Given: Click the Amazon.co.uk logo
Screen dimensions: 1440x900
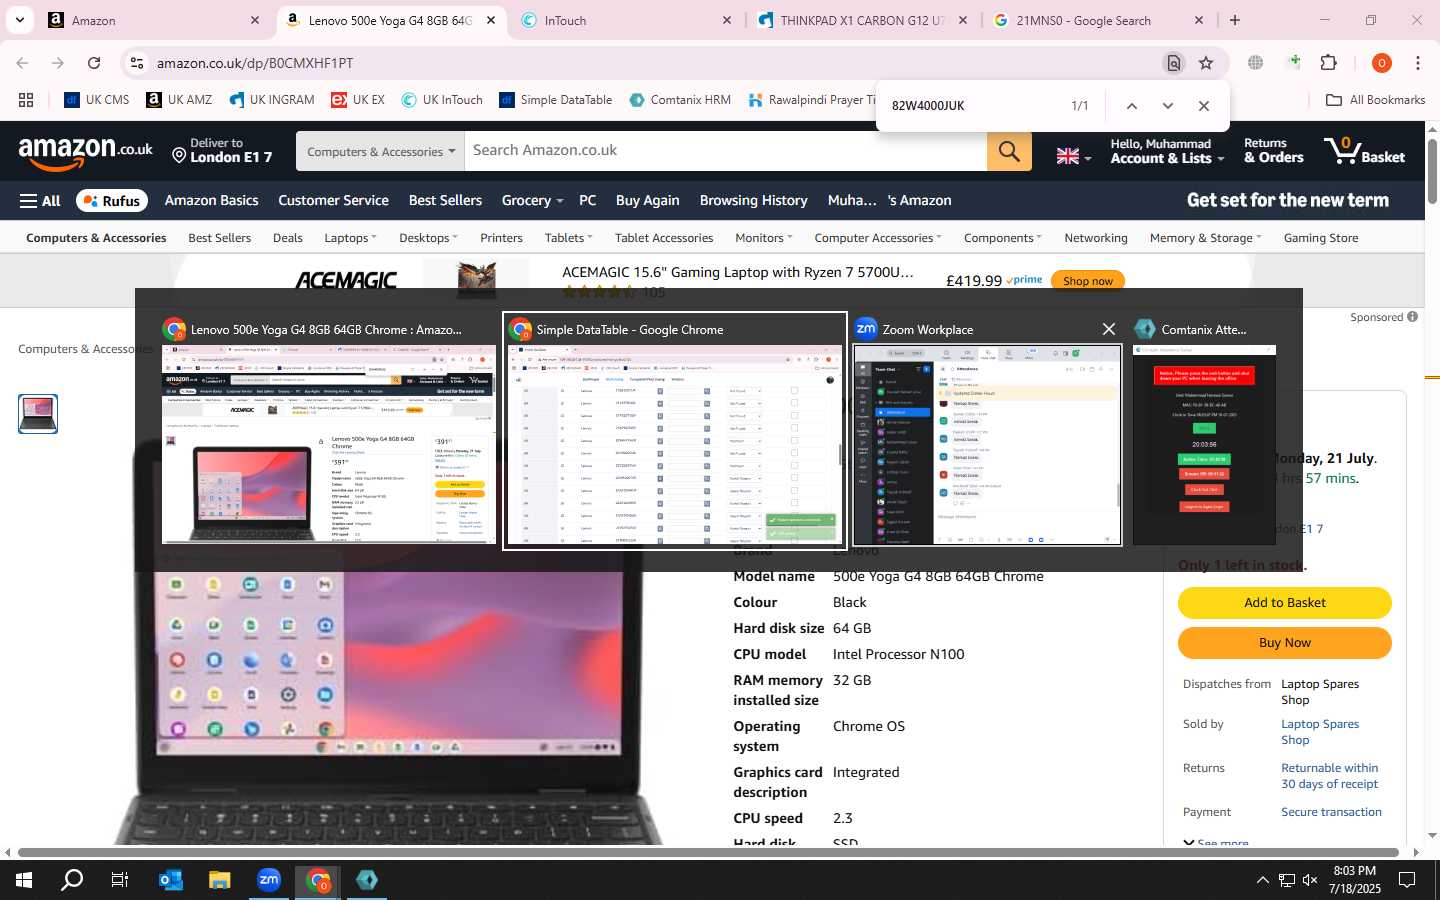Looking at the screenshot, I should [x=86, y=152].
